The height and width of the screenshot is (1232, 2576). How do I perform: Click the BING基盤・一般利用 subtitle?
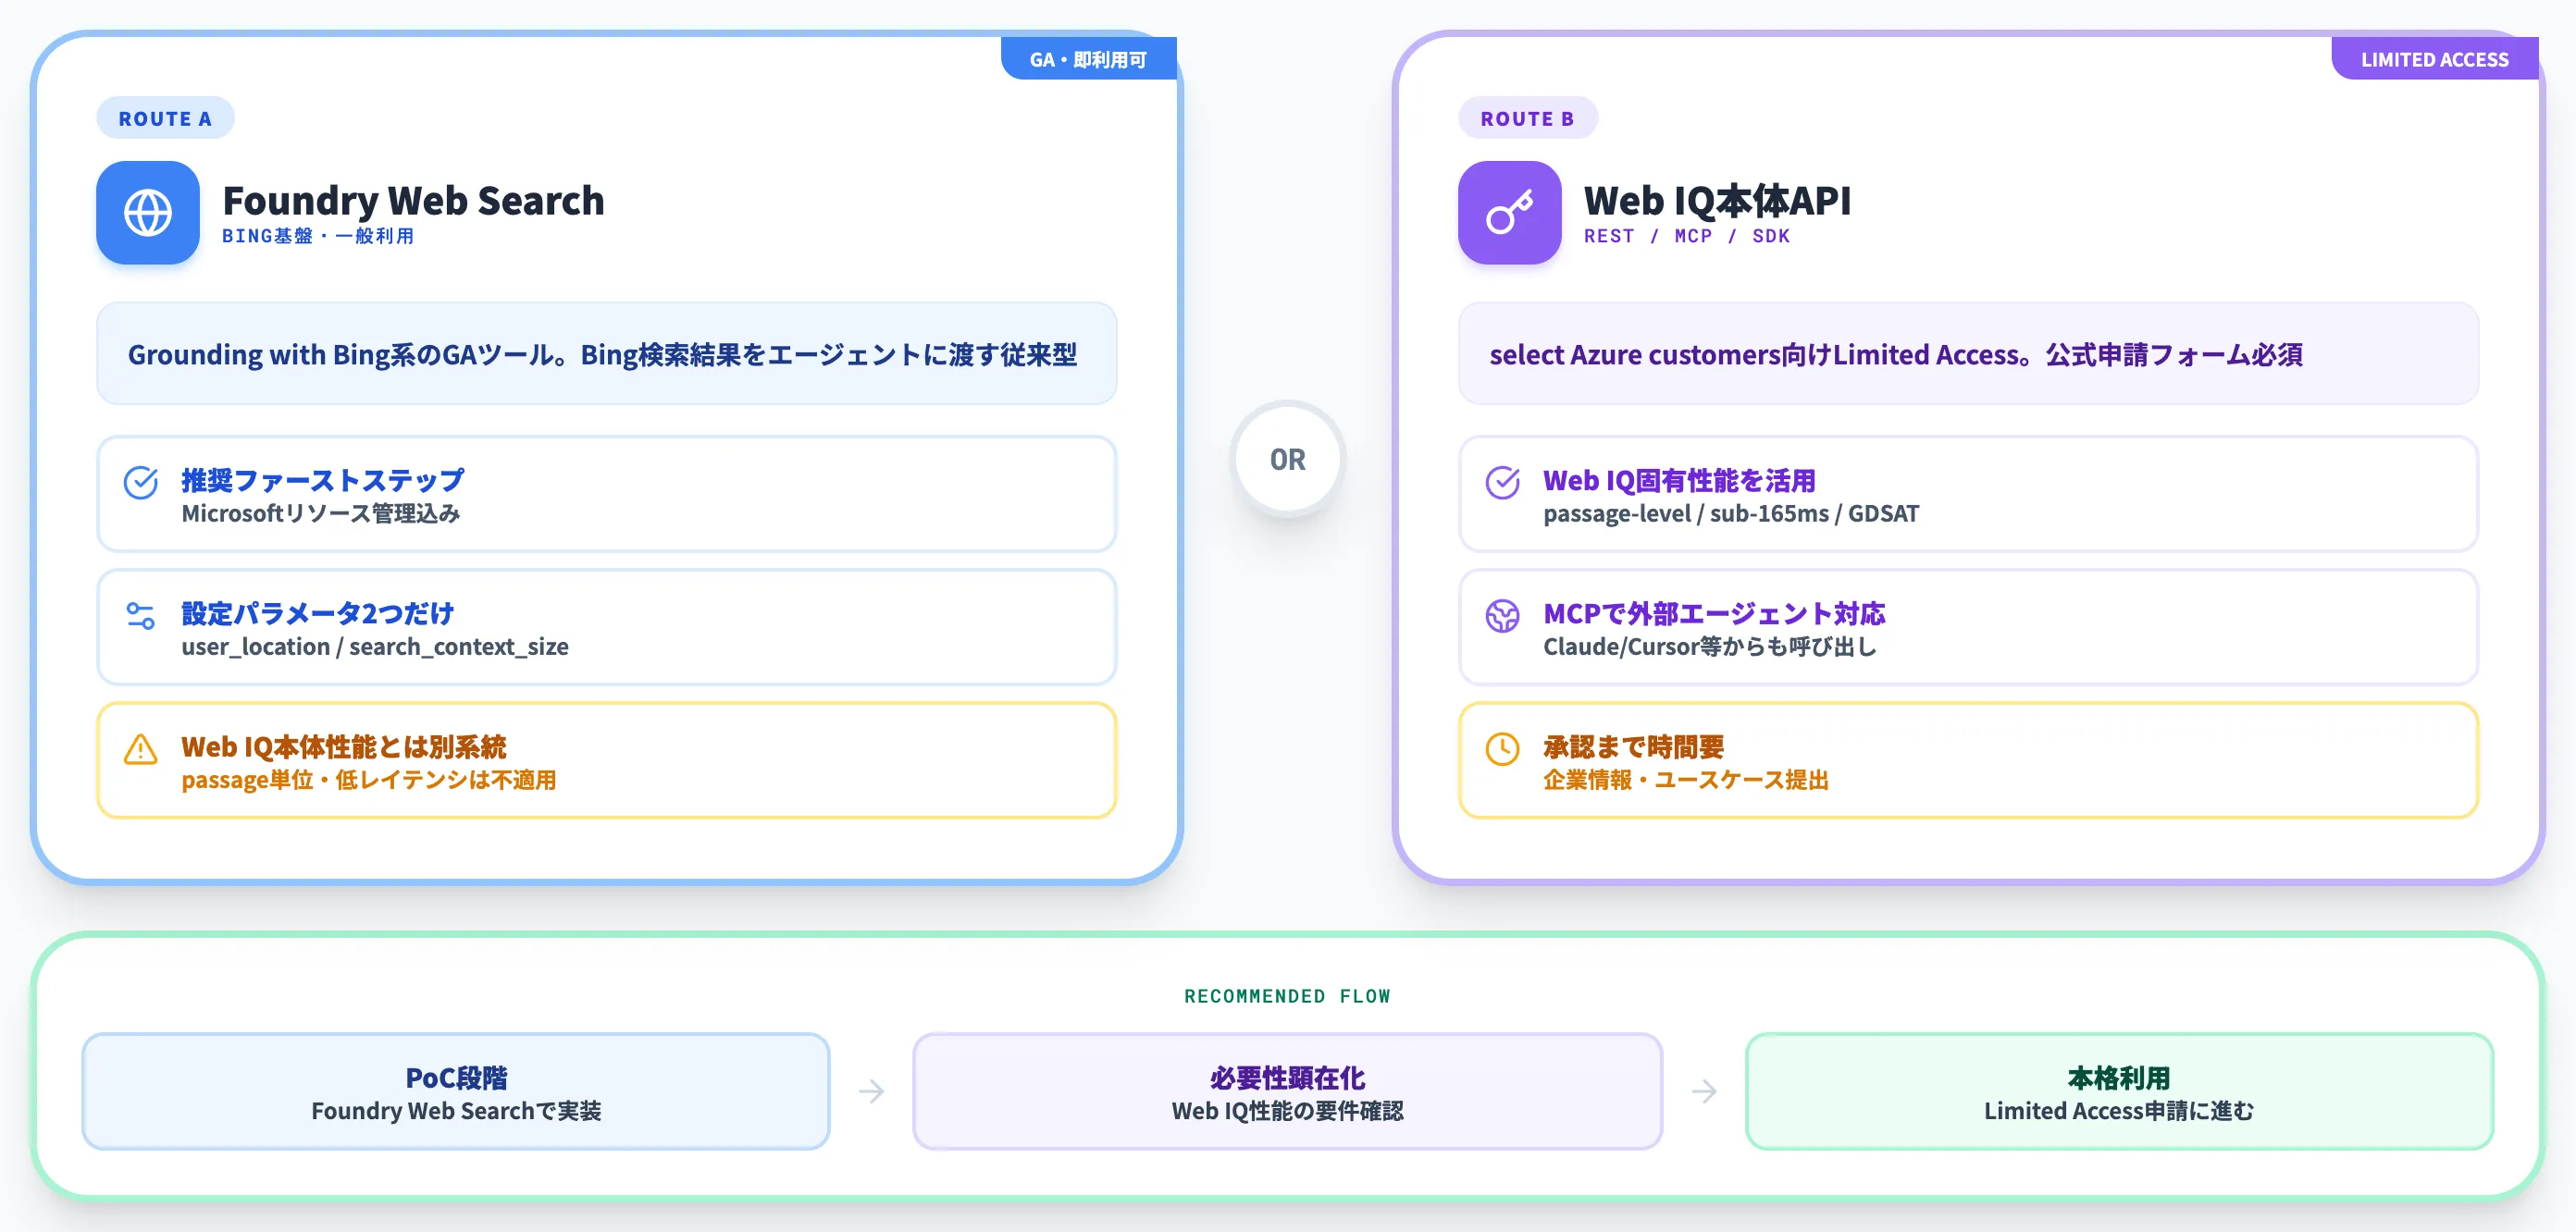click(x=318, y=237)
